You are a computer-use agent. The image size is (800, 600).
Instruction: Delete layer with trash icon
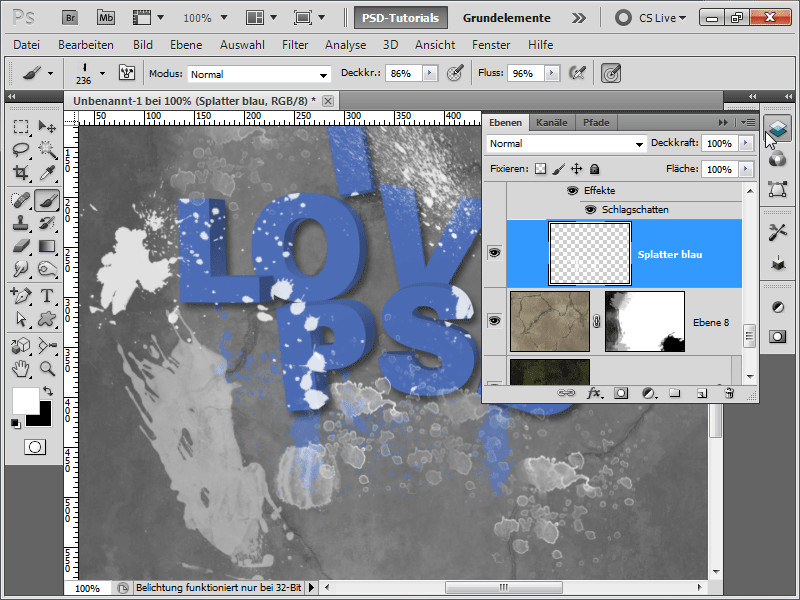[x=729, y=393]
